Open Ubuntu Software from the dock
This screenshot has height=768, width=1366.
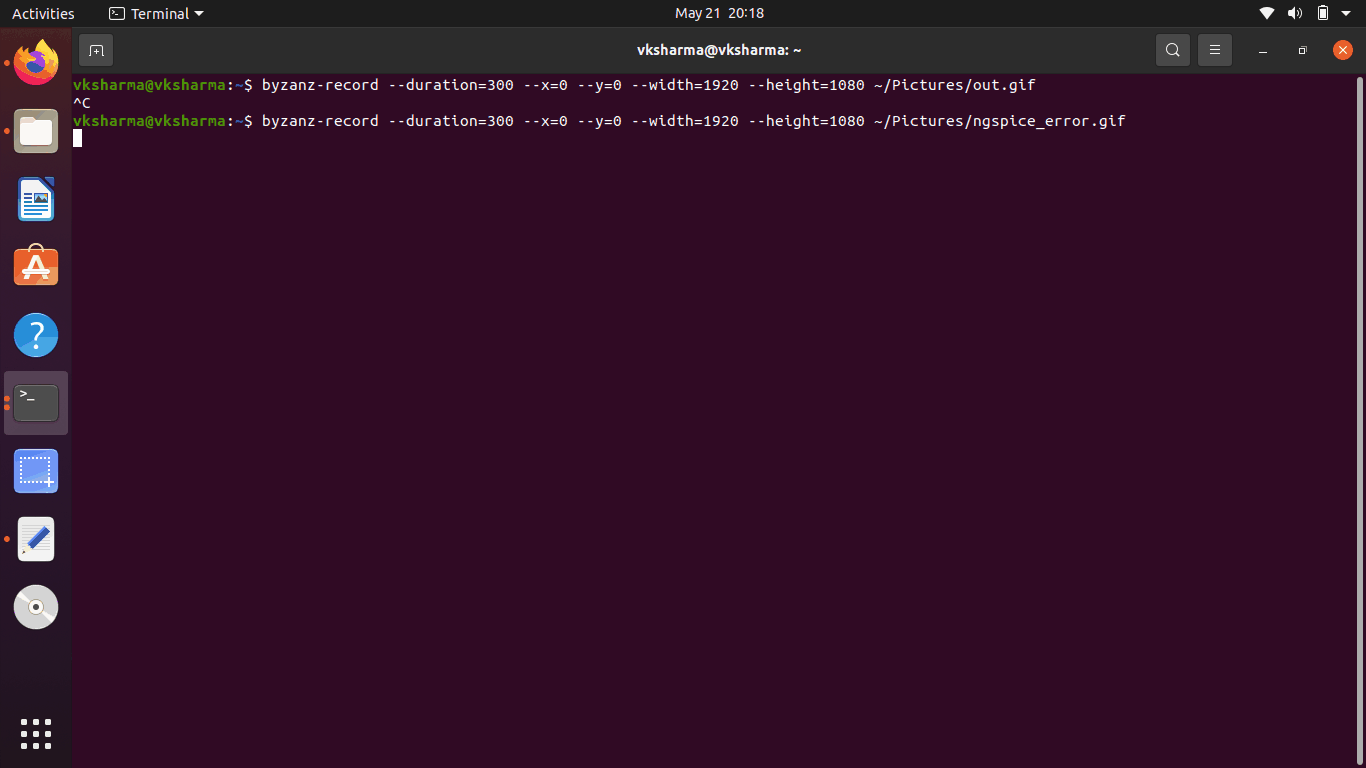coord(35,267)
